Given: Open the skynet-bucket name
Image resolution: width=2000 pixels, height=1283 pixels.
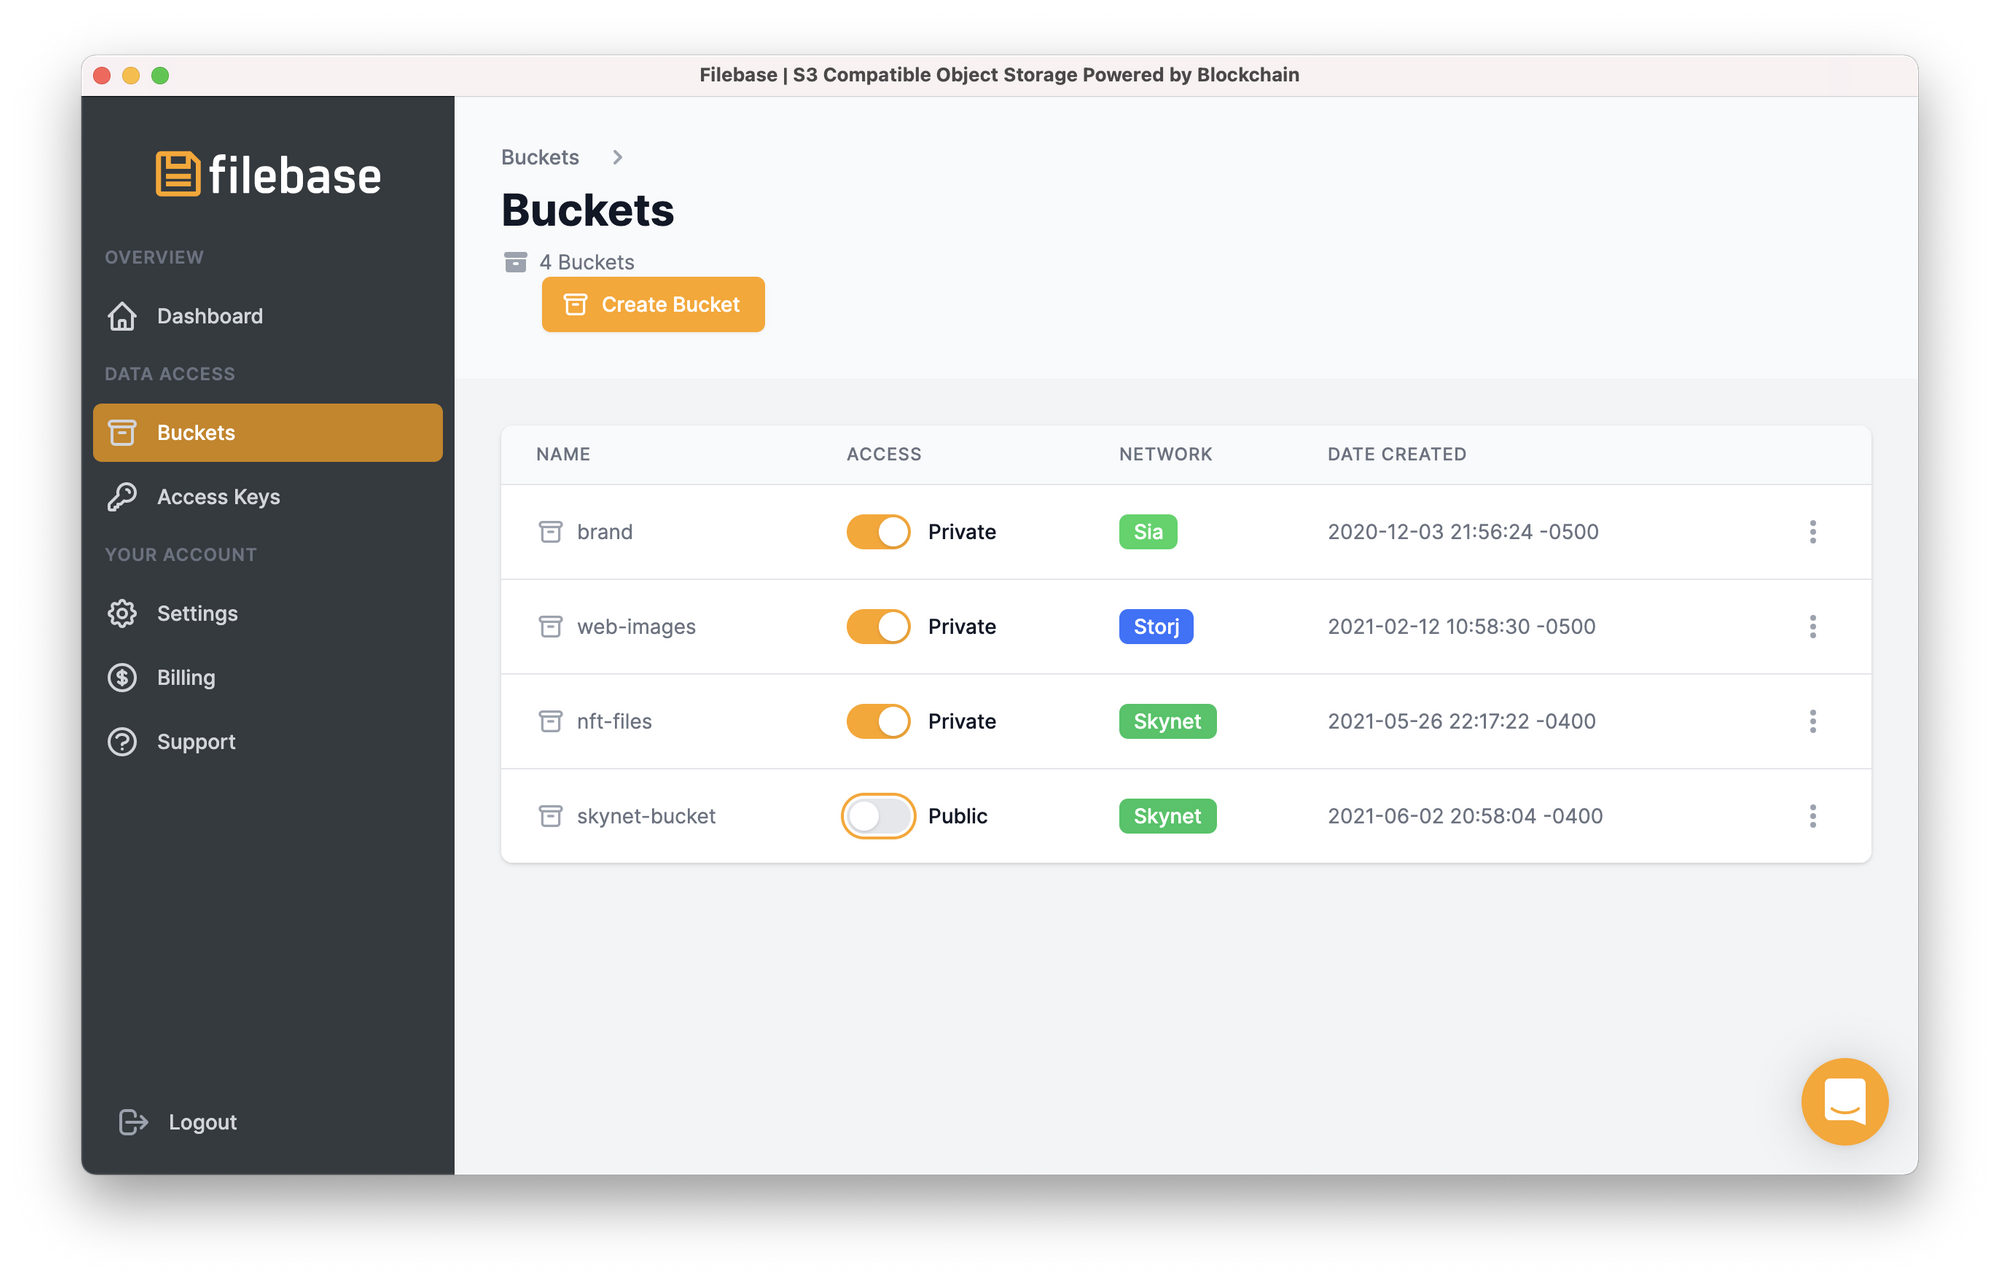Looking at the screenshot, I should pos(646,816).
